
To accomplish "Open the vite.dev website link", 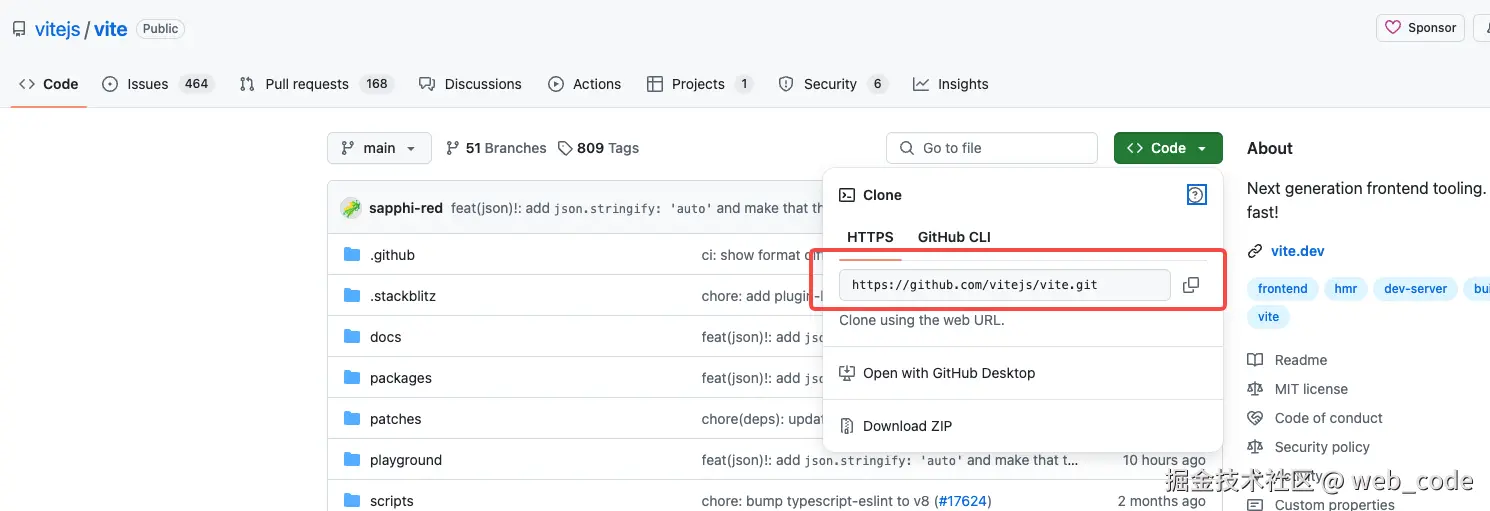I will 1297,251.
